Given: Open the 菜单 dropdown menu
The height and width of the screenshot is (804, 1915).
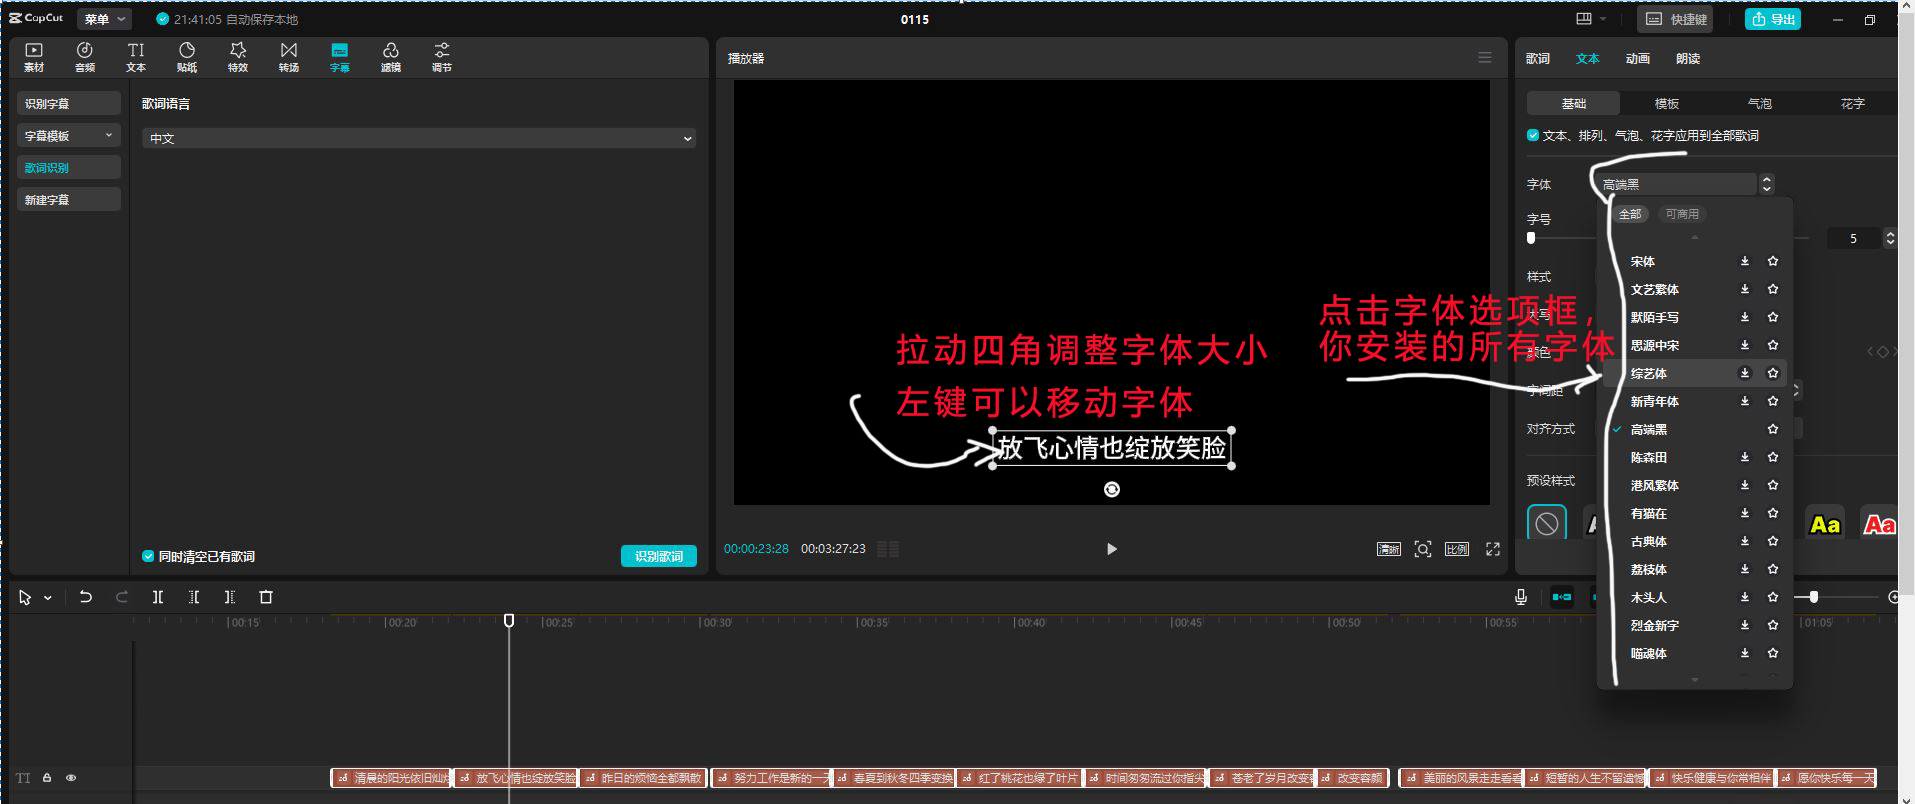Looking at the screenshot, I should click(104, 19).
